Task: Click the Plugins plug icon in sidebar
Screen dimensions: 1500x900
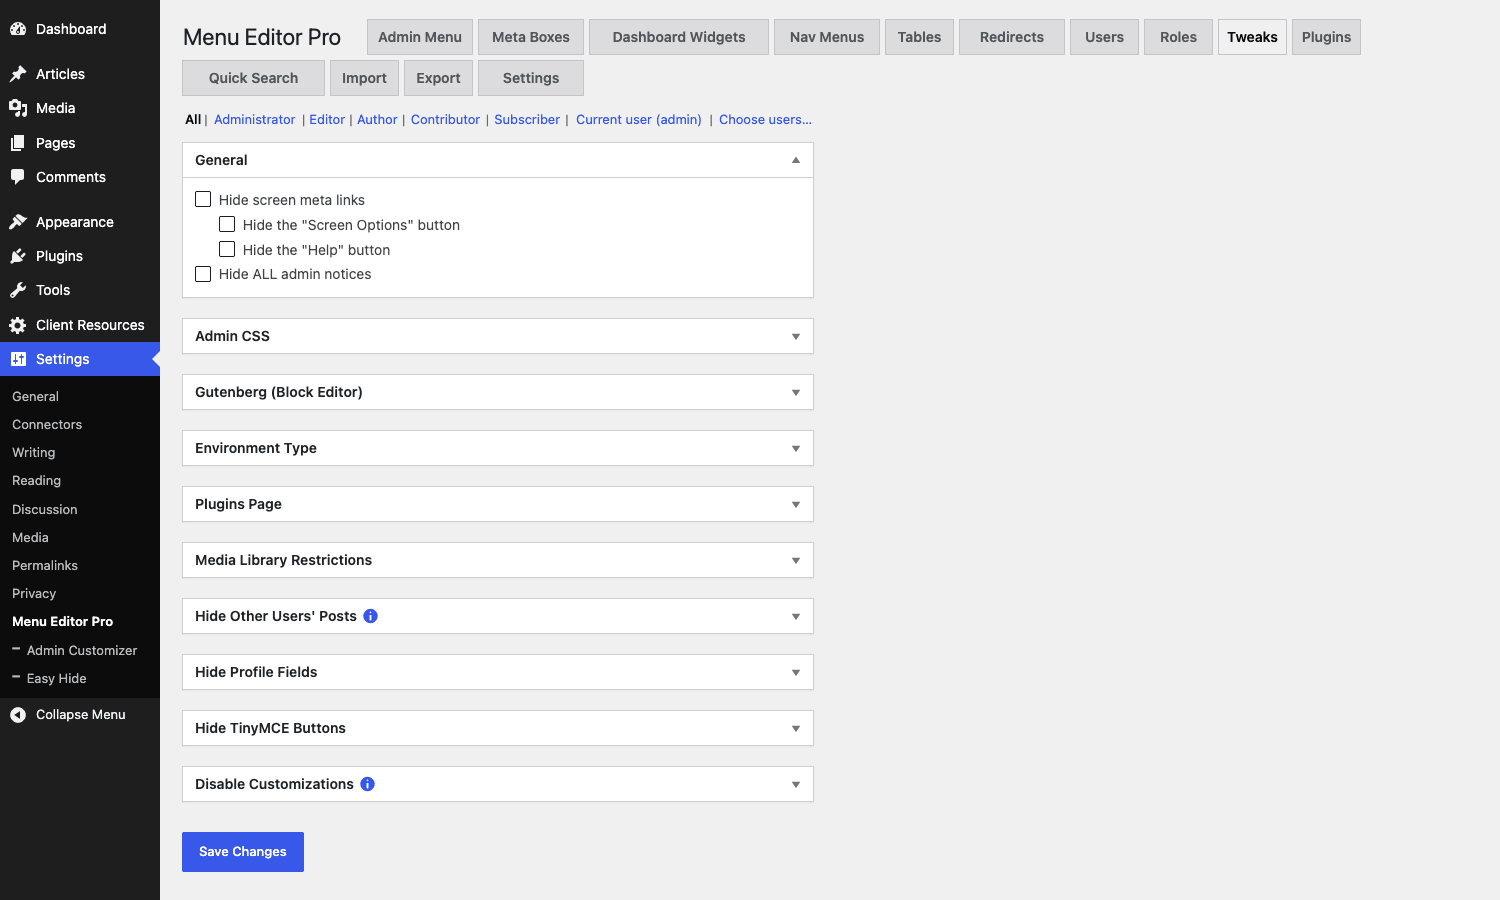Action: pyautogui.click(x=18, y=256)
